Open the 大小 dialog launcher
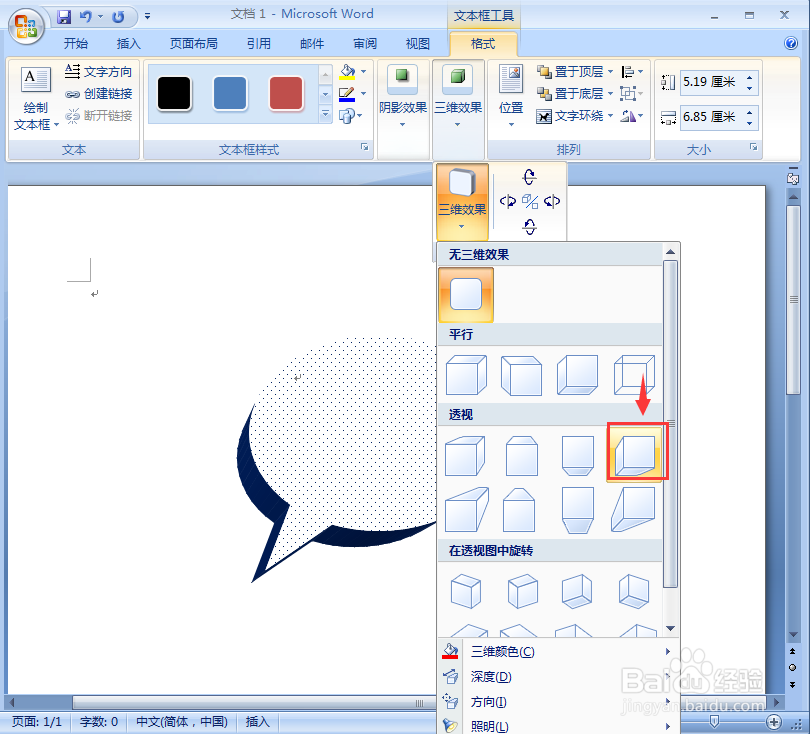 tap(753, 147)
